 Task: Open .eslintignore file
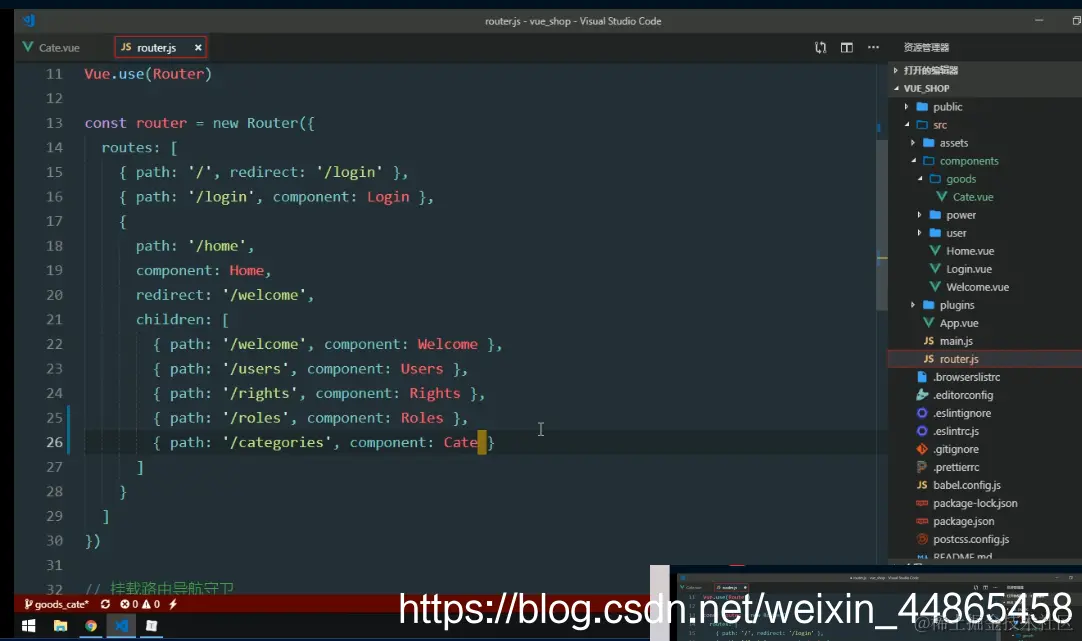[x=962, y=413]
